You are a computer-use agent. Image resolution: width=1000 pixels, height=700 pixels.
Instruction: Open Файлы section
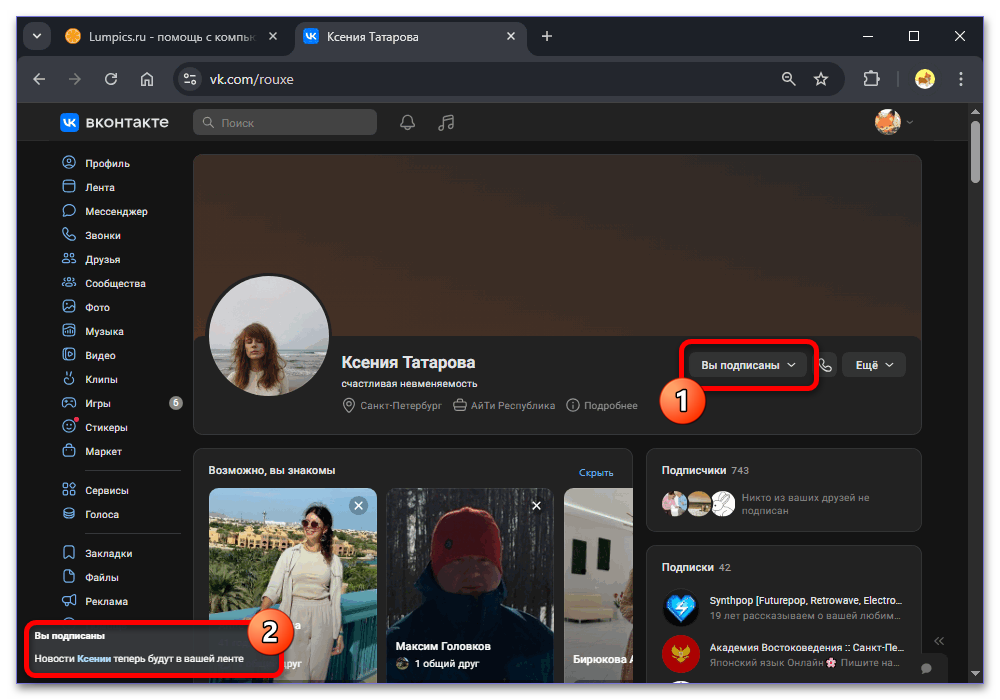click(x=91, y=578)
